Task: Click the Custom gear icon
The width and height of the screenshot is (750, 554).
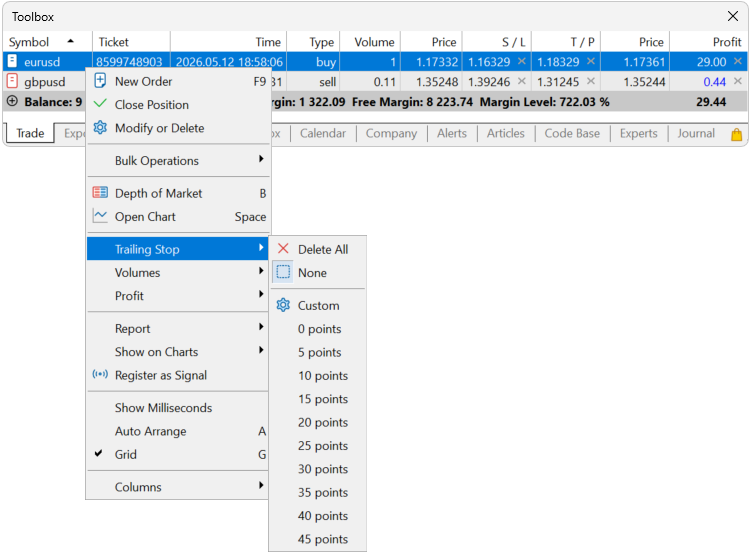Action: 283,305
